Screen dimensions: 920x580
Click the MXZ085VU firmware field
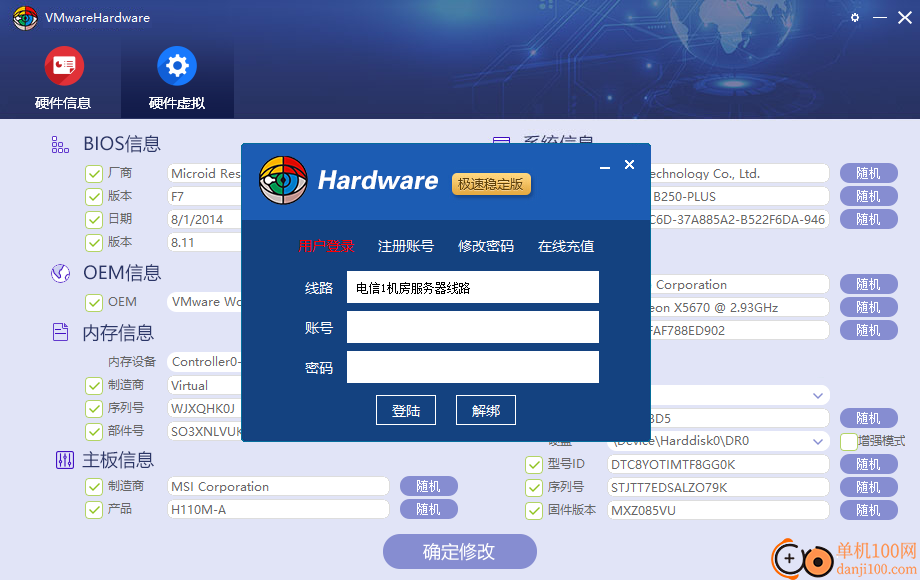click(x=718, y=510)
